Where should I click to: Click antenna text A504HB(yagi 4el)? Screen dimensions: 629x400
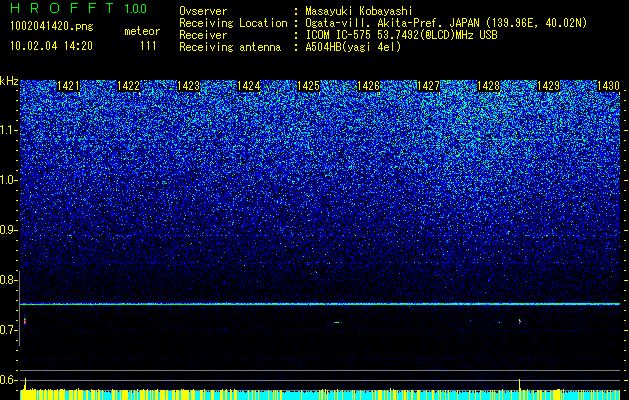point(353,47)
